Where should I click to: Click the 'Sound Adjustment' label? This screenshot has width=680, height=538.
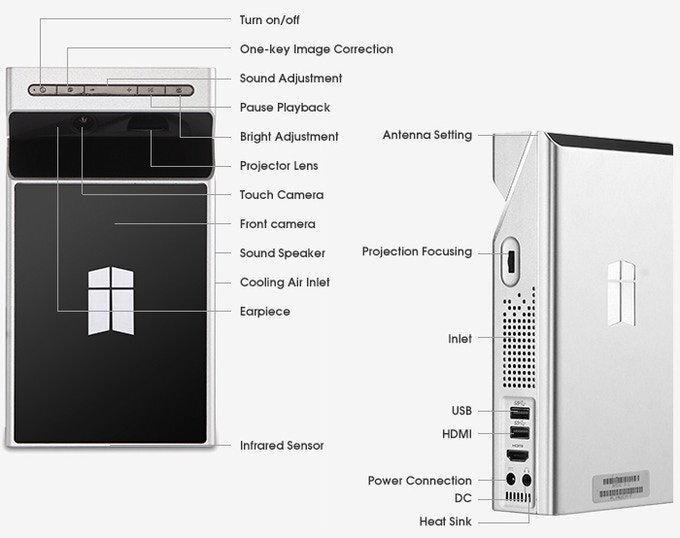tap(291, 78)
